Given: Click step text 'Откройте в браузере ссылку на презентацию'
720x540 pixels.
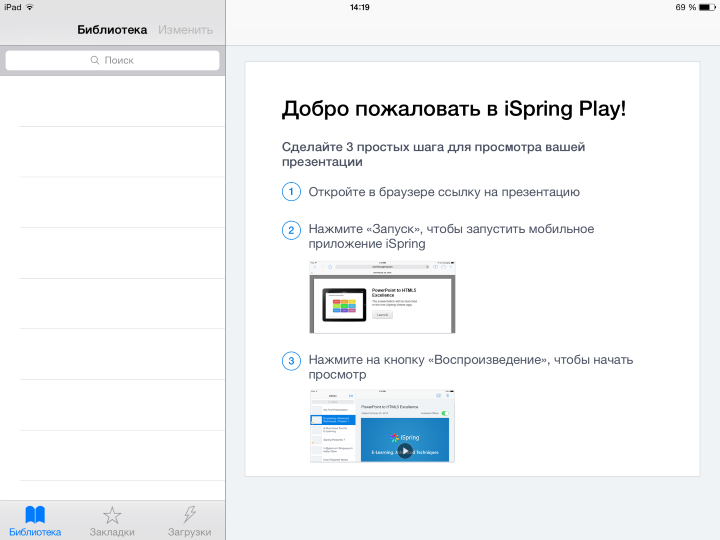Looking at the screenshot, I should [x=444, y=192].
